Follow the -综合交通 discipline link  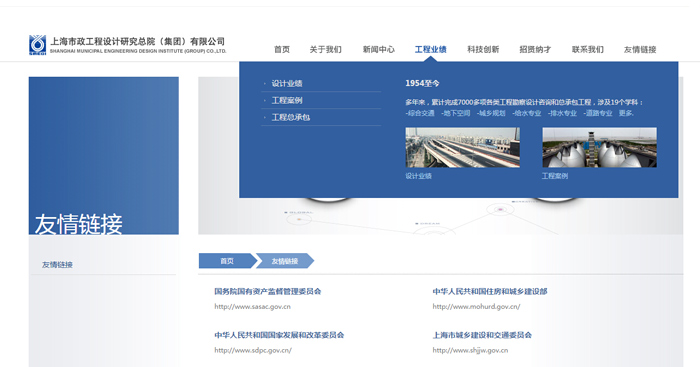point(420,113)
